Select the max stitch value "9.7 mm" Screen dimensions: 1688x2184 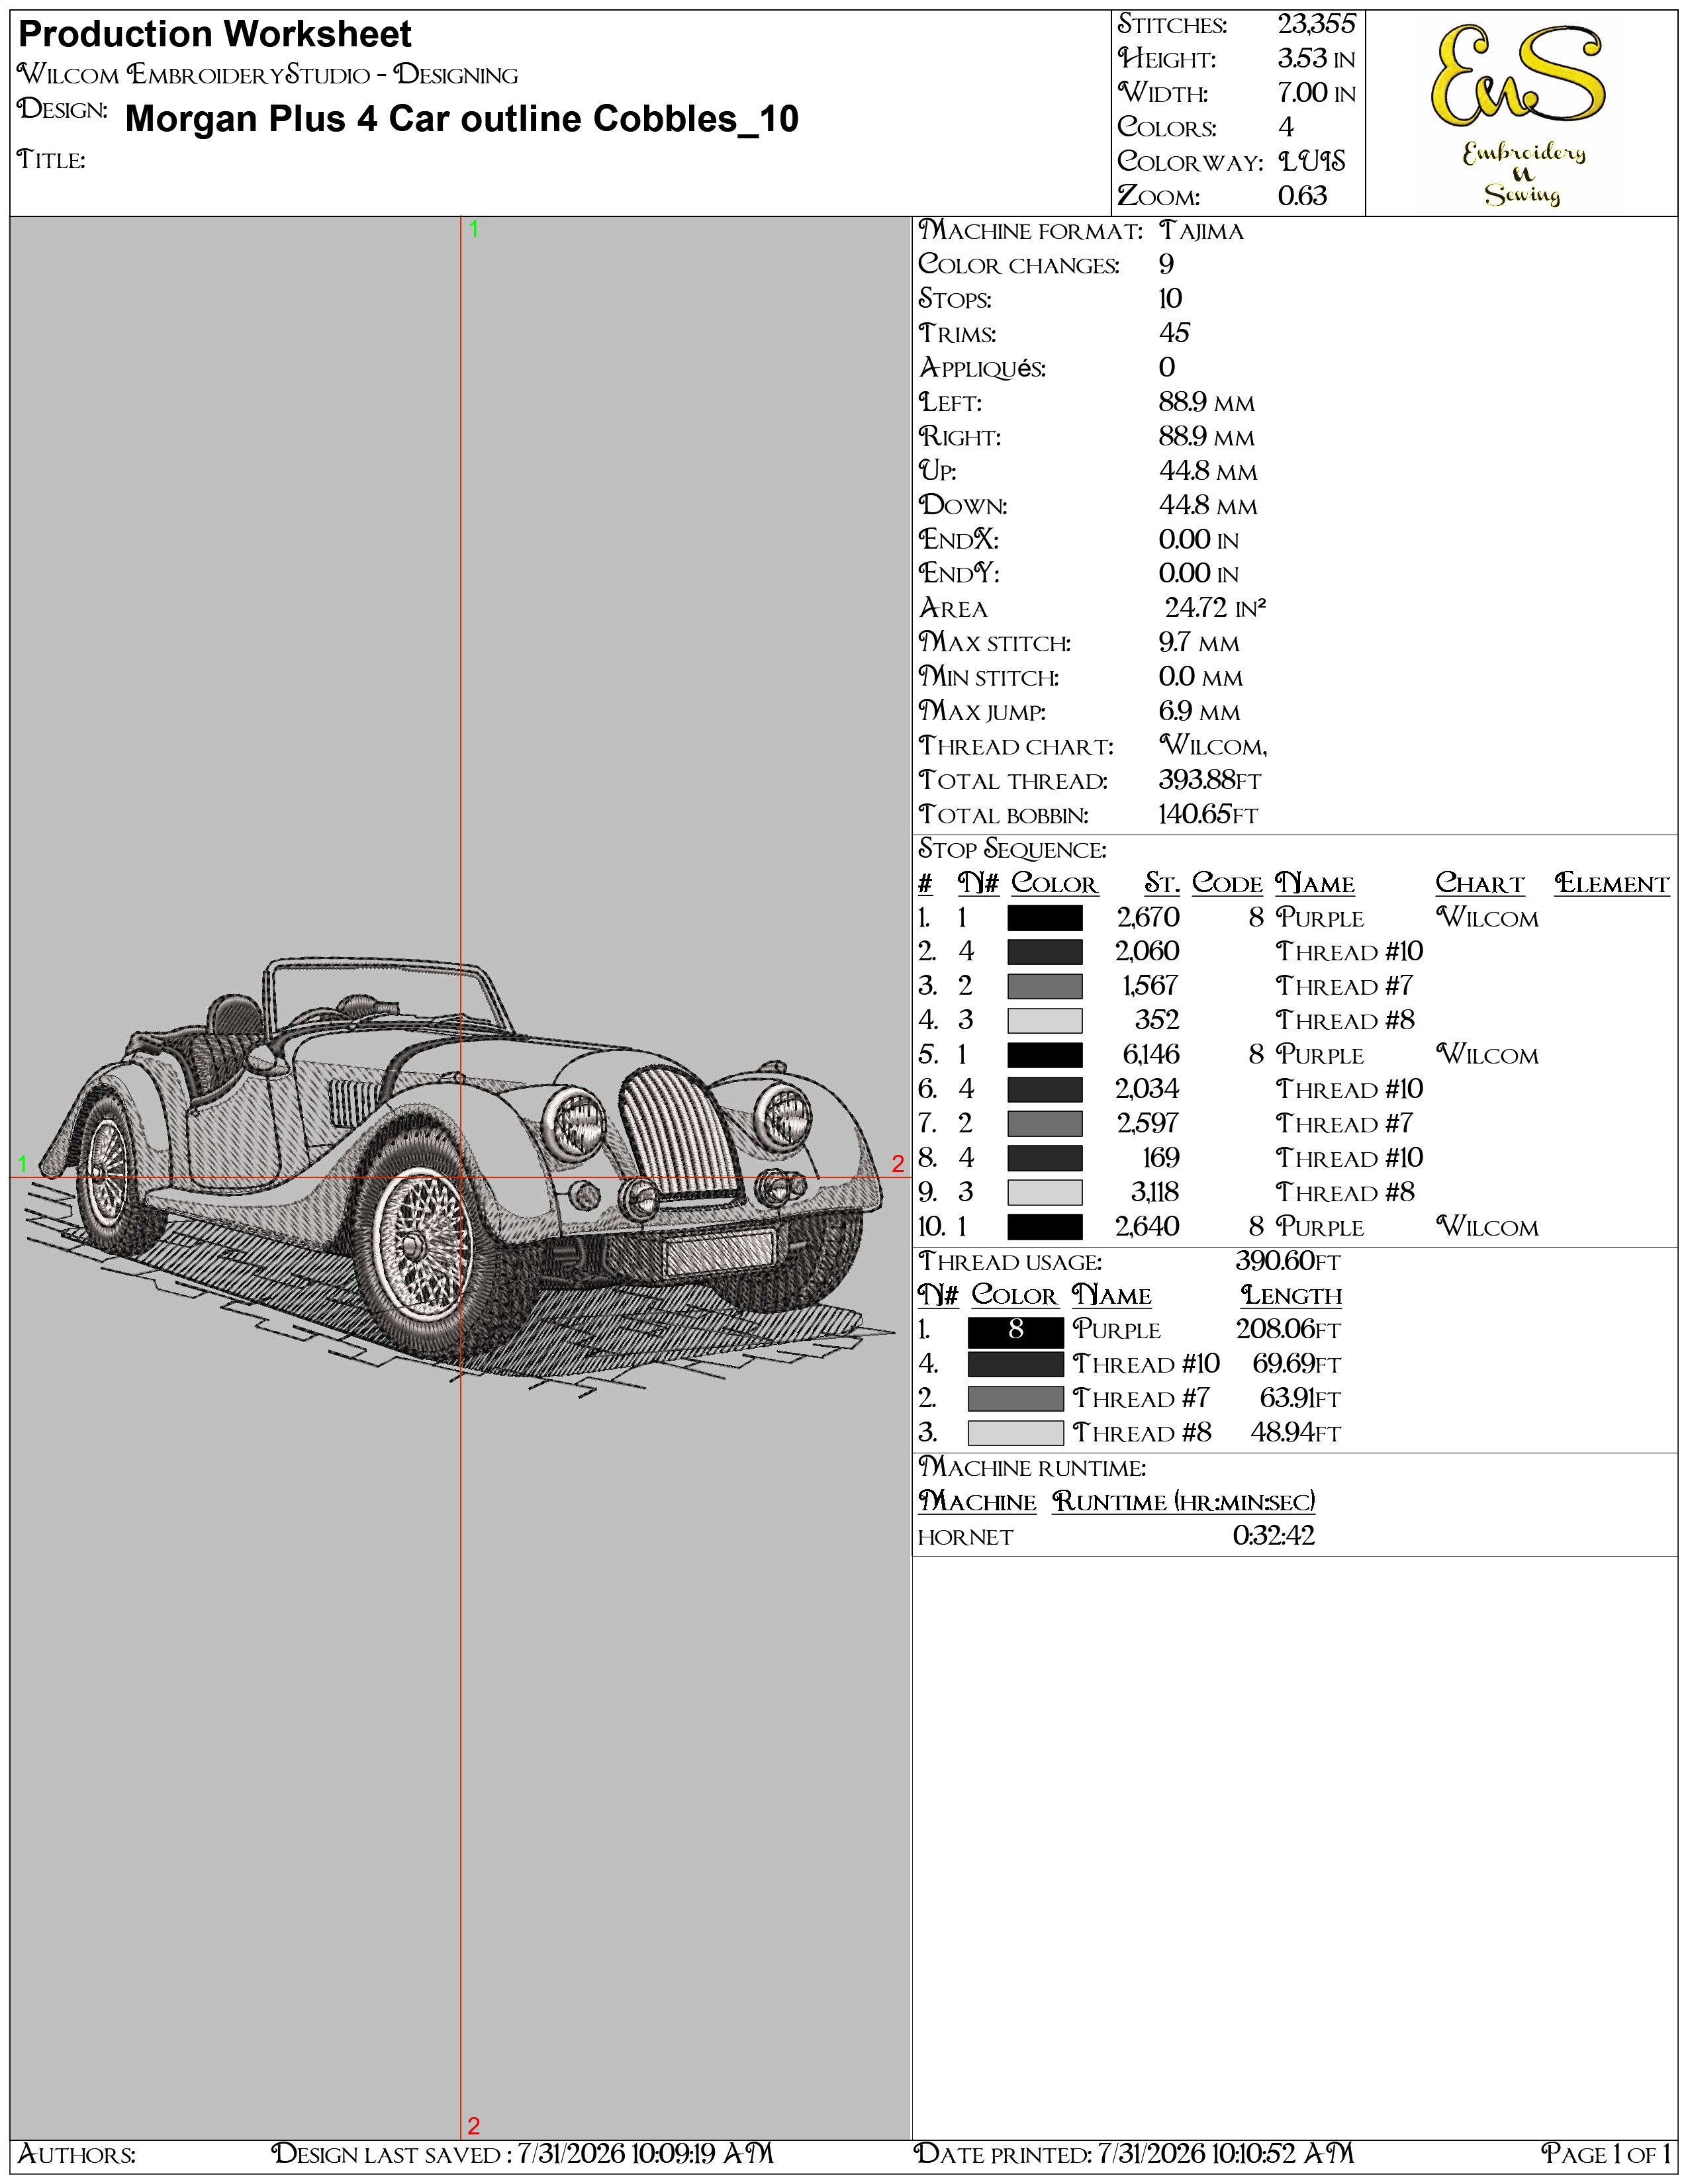[x=1199, y=643]
